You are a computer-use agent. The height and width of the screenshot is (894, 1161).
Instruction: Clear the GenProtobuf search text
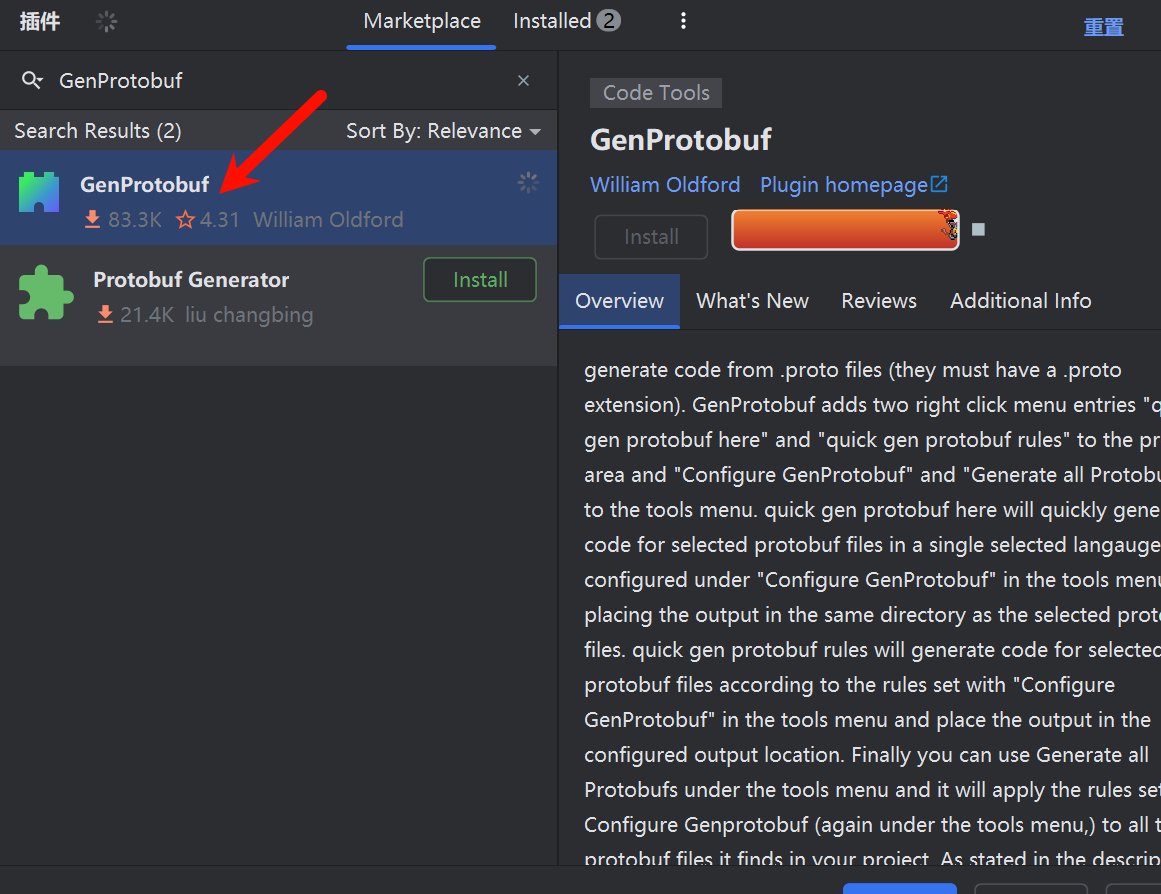pyautogui.click(x=523, y=81)
